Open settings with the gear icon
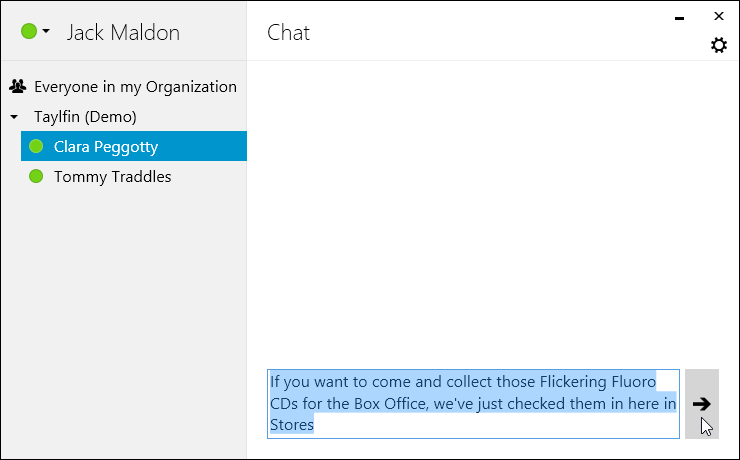 point(718,45)
